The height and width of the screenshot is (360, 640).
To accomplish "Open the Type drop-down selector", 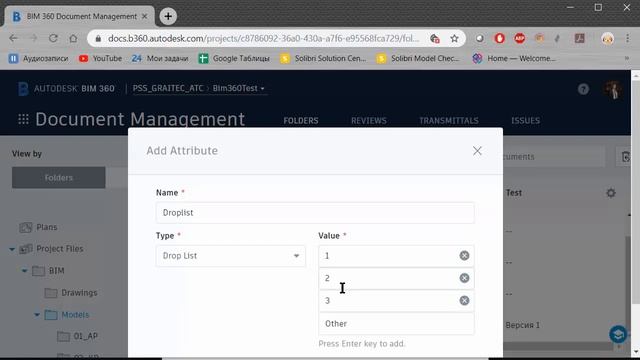I will click(x=231, y=256).
